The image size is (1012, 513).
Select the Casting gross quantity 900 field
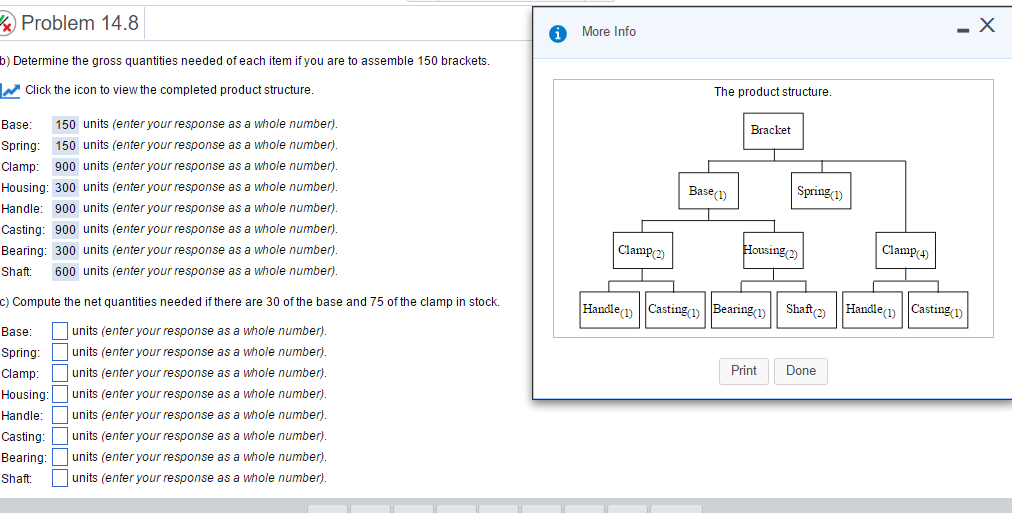click(65, 230)
